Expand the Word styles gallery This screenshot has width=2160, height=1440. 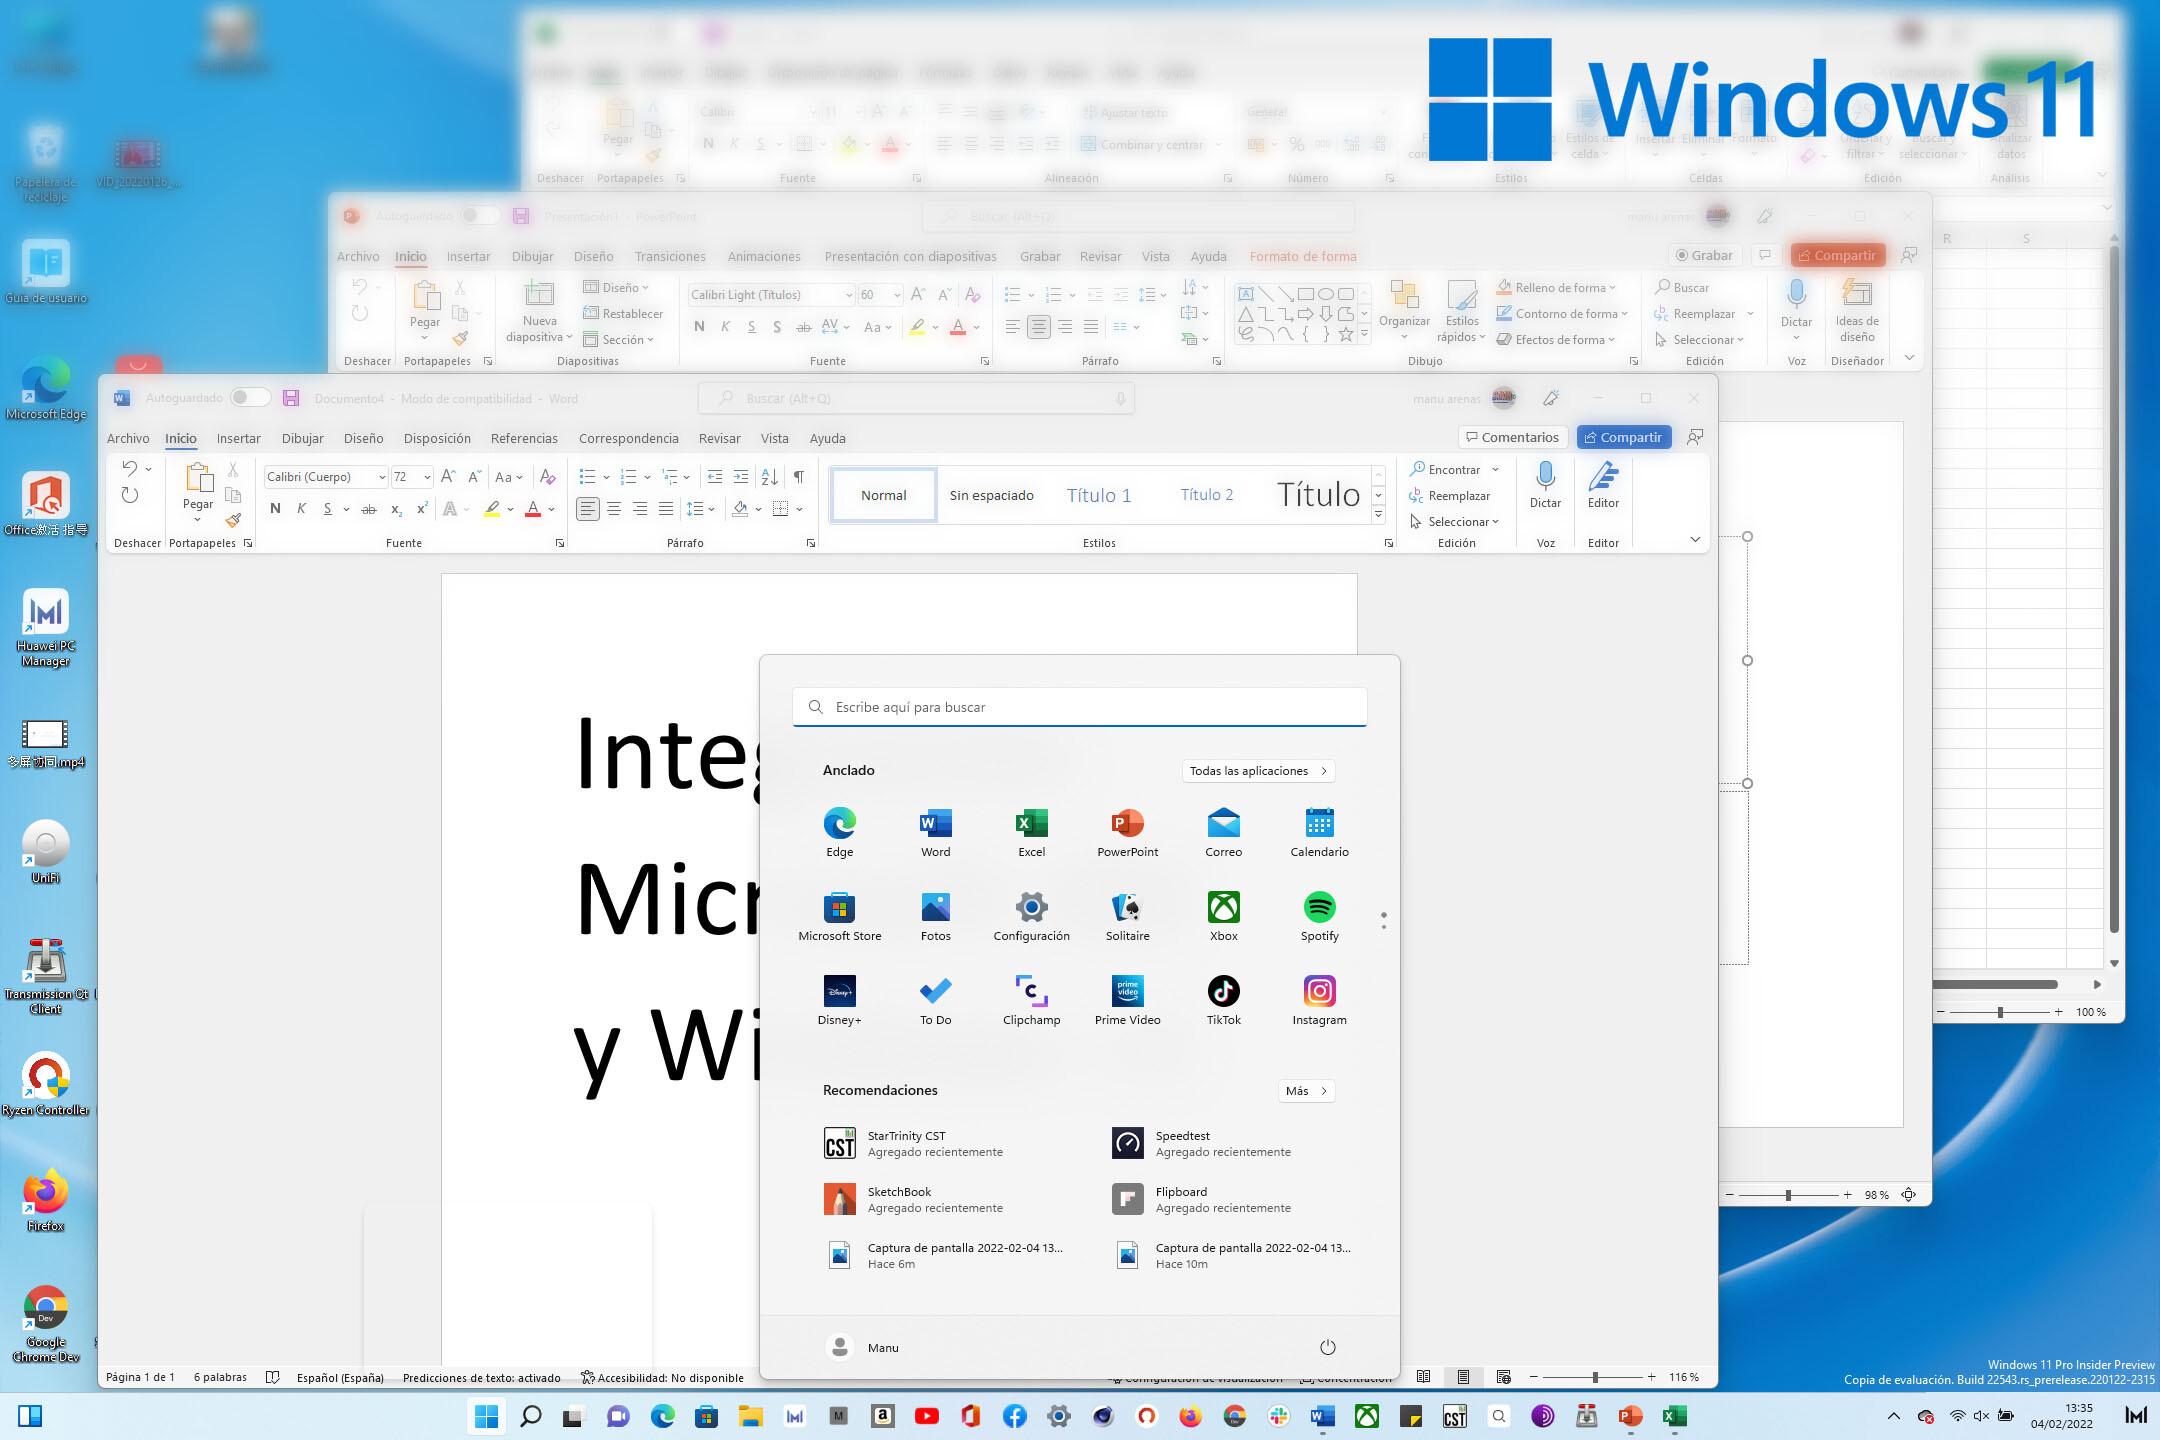(x=1378, y=516)
